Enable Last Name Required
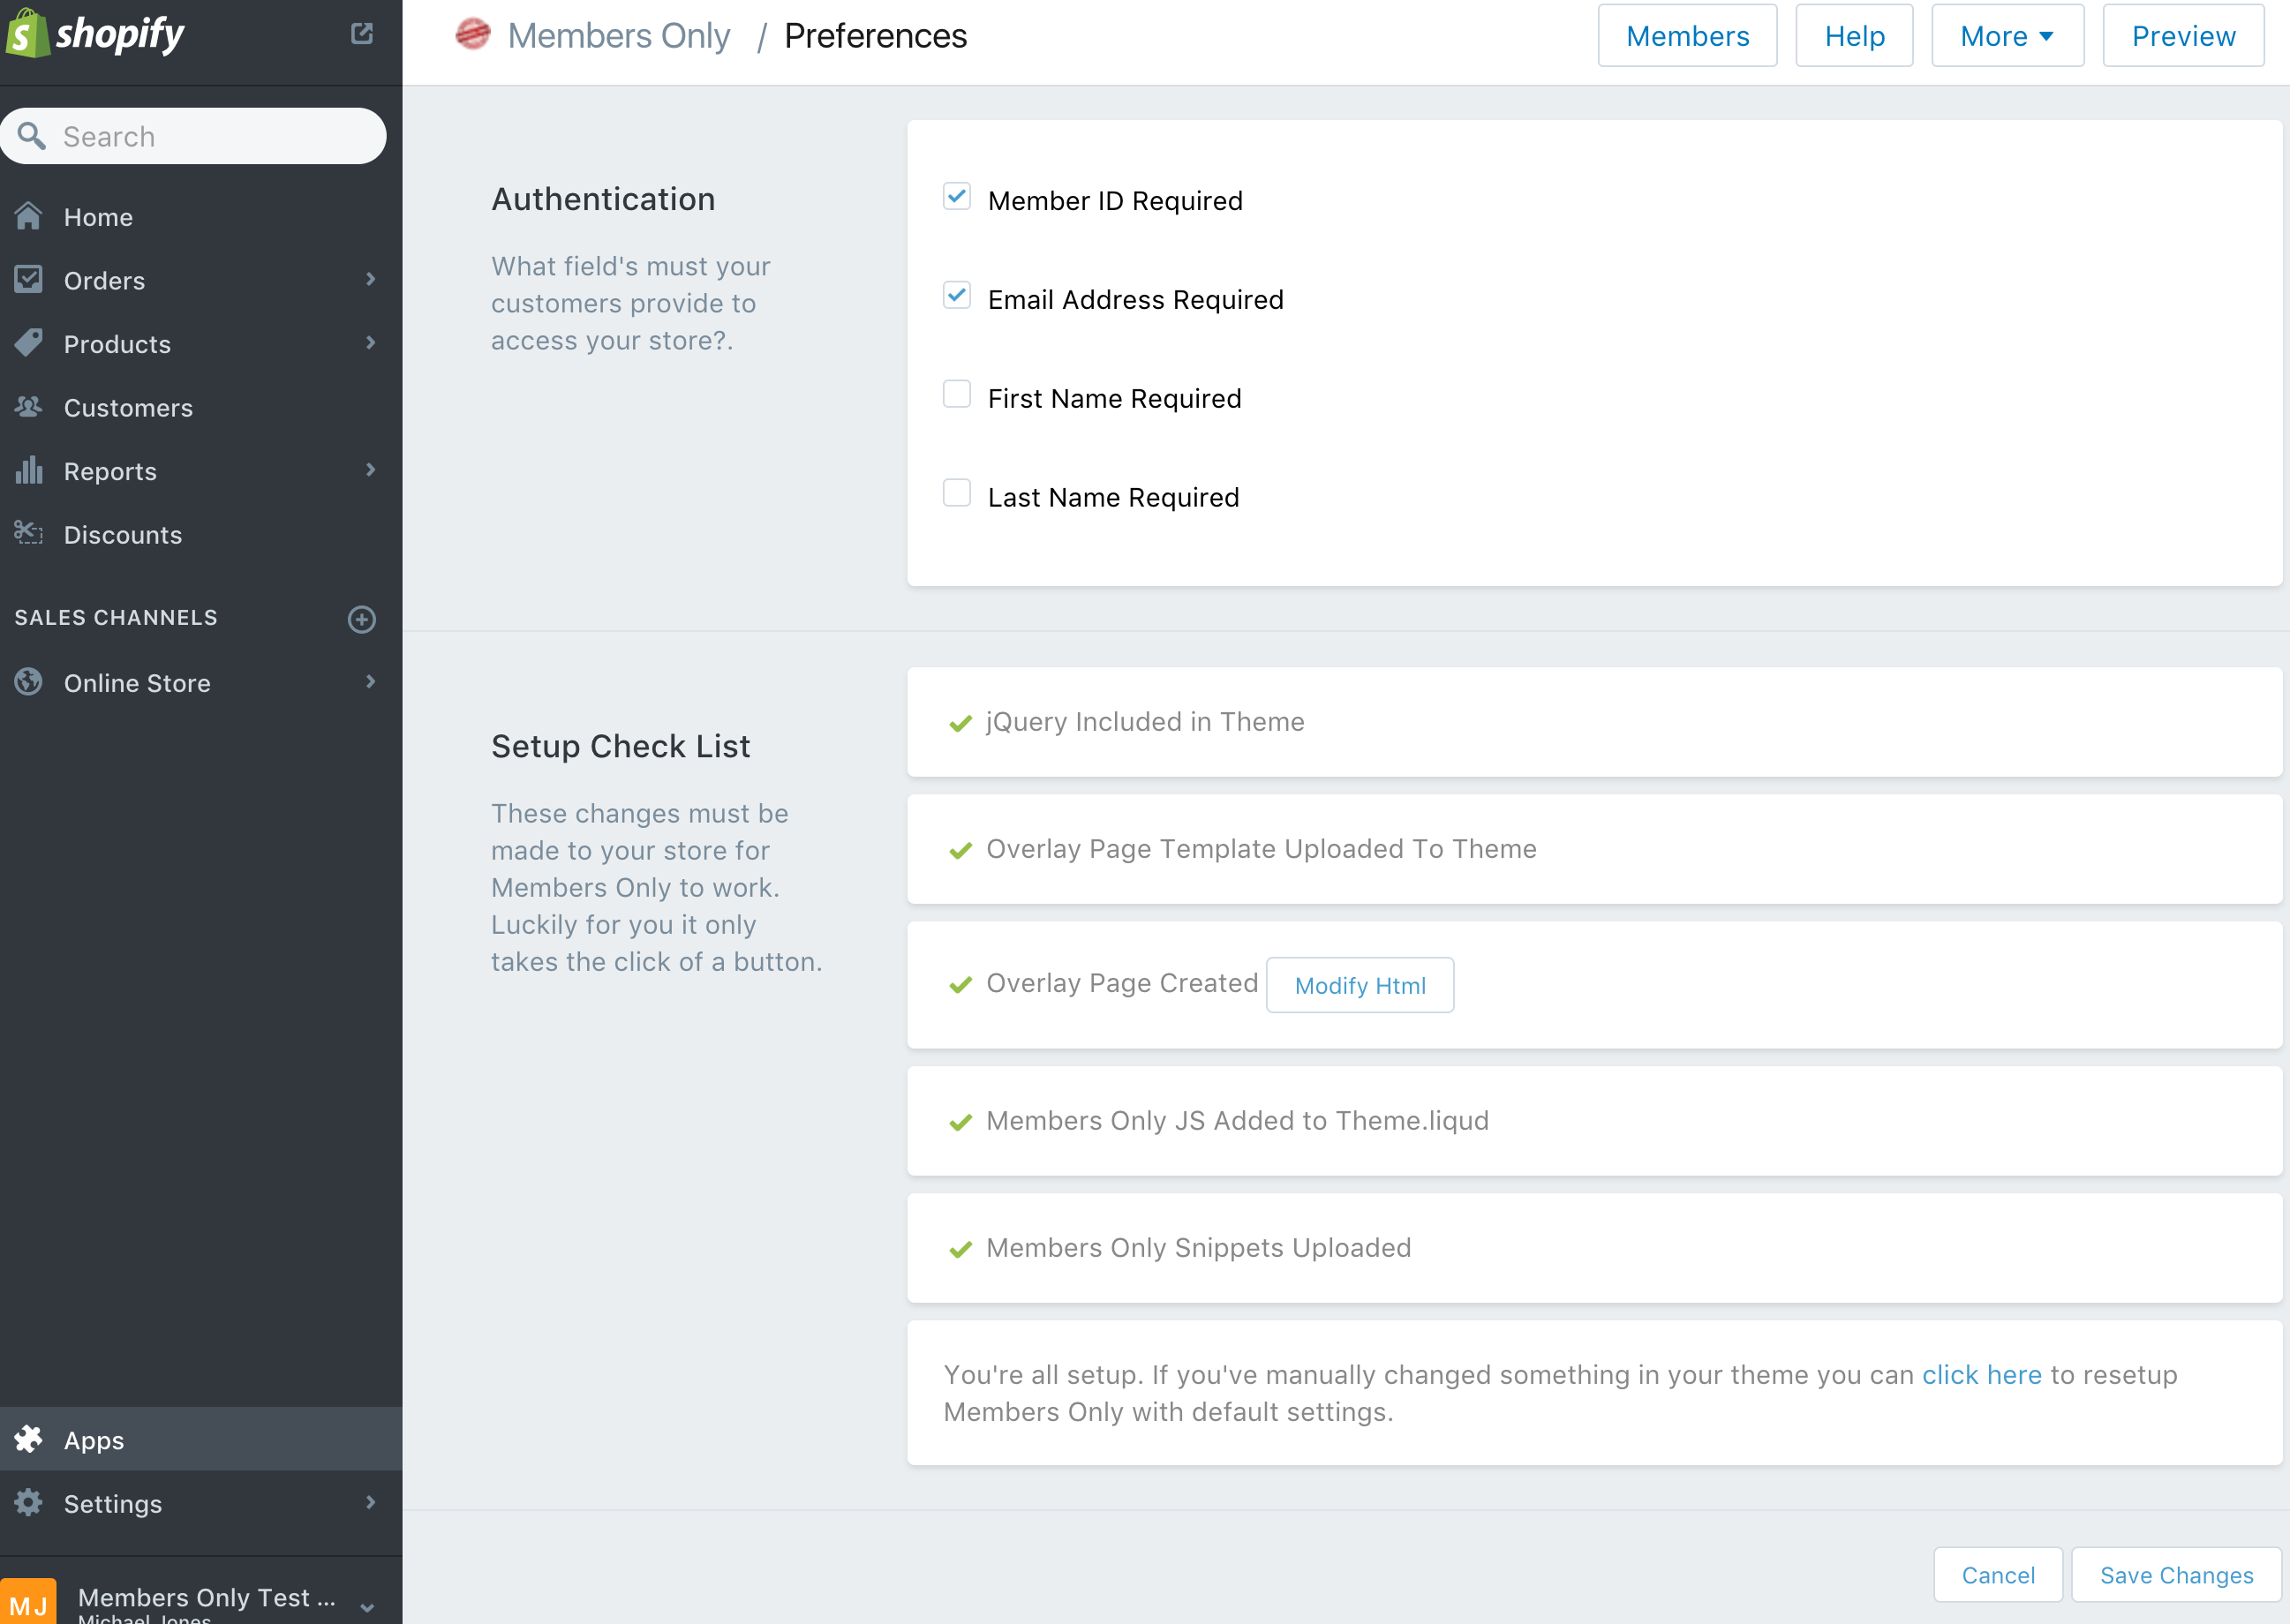Screen dimensions: 2290x1624 click(x=957, y=493)
